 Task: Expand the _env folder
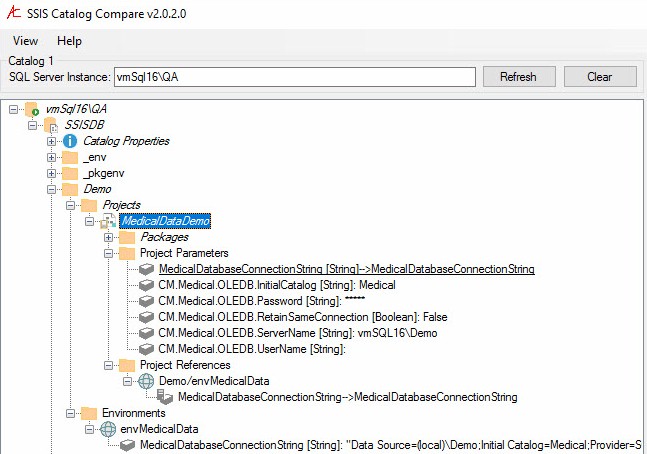51,157
